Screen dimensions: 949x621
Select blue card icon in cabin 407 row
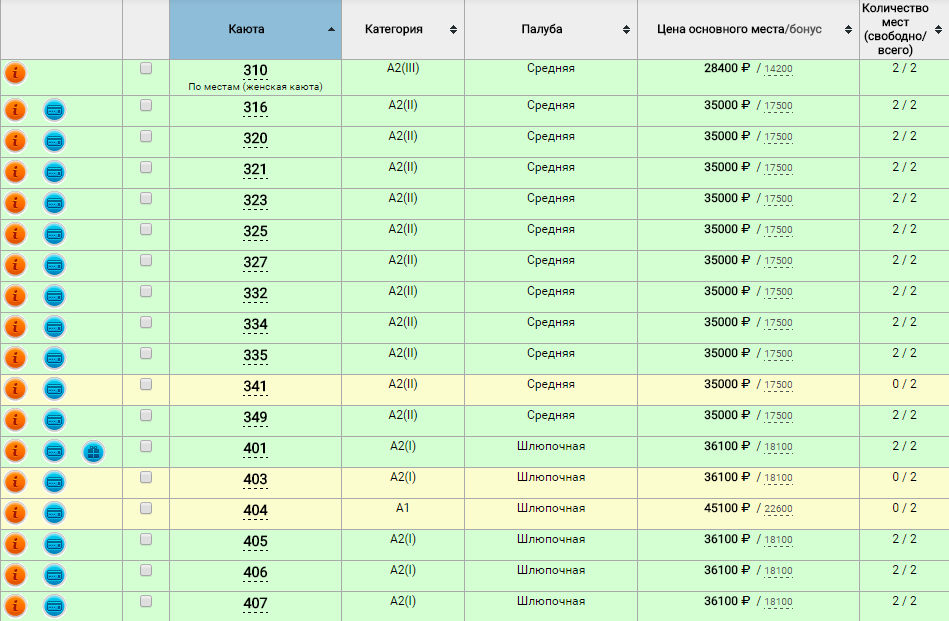[x=55, y=606]
